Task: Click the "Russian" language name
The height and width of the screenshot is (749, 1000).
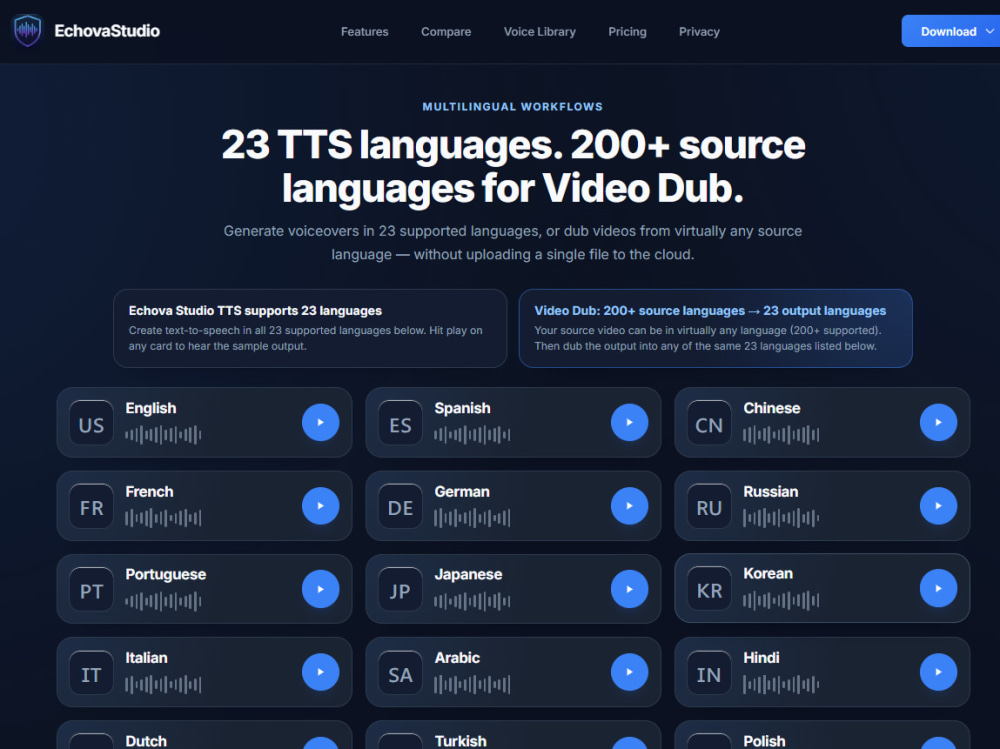Action: pos(770,492)
